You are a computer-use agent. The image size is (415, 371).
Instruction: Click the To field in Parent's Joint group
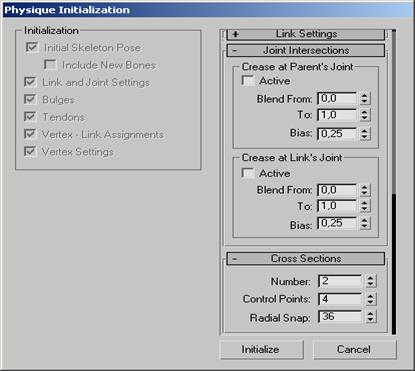click(x=337, y=115)
